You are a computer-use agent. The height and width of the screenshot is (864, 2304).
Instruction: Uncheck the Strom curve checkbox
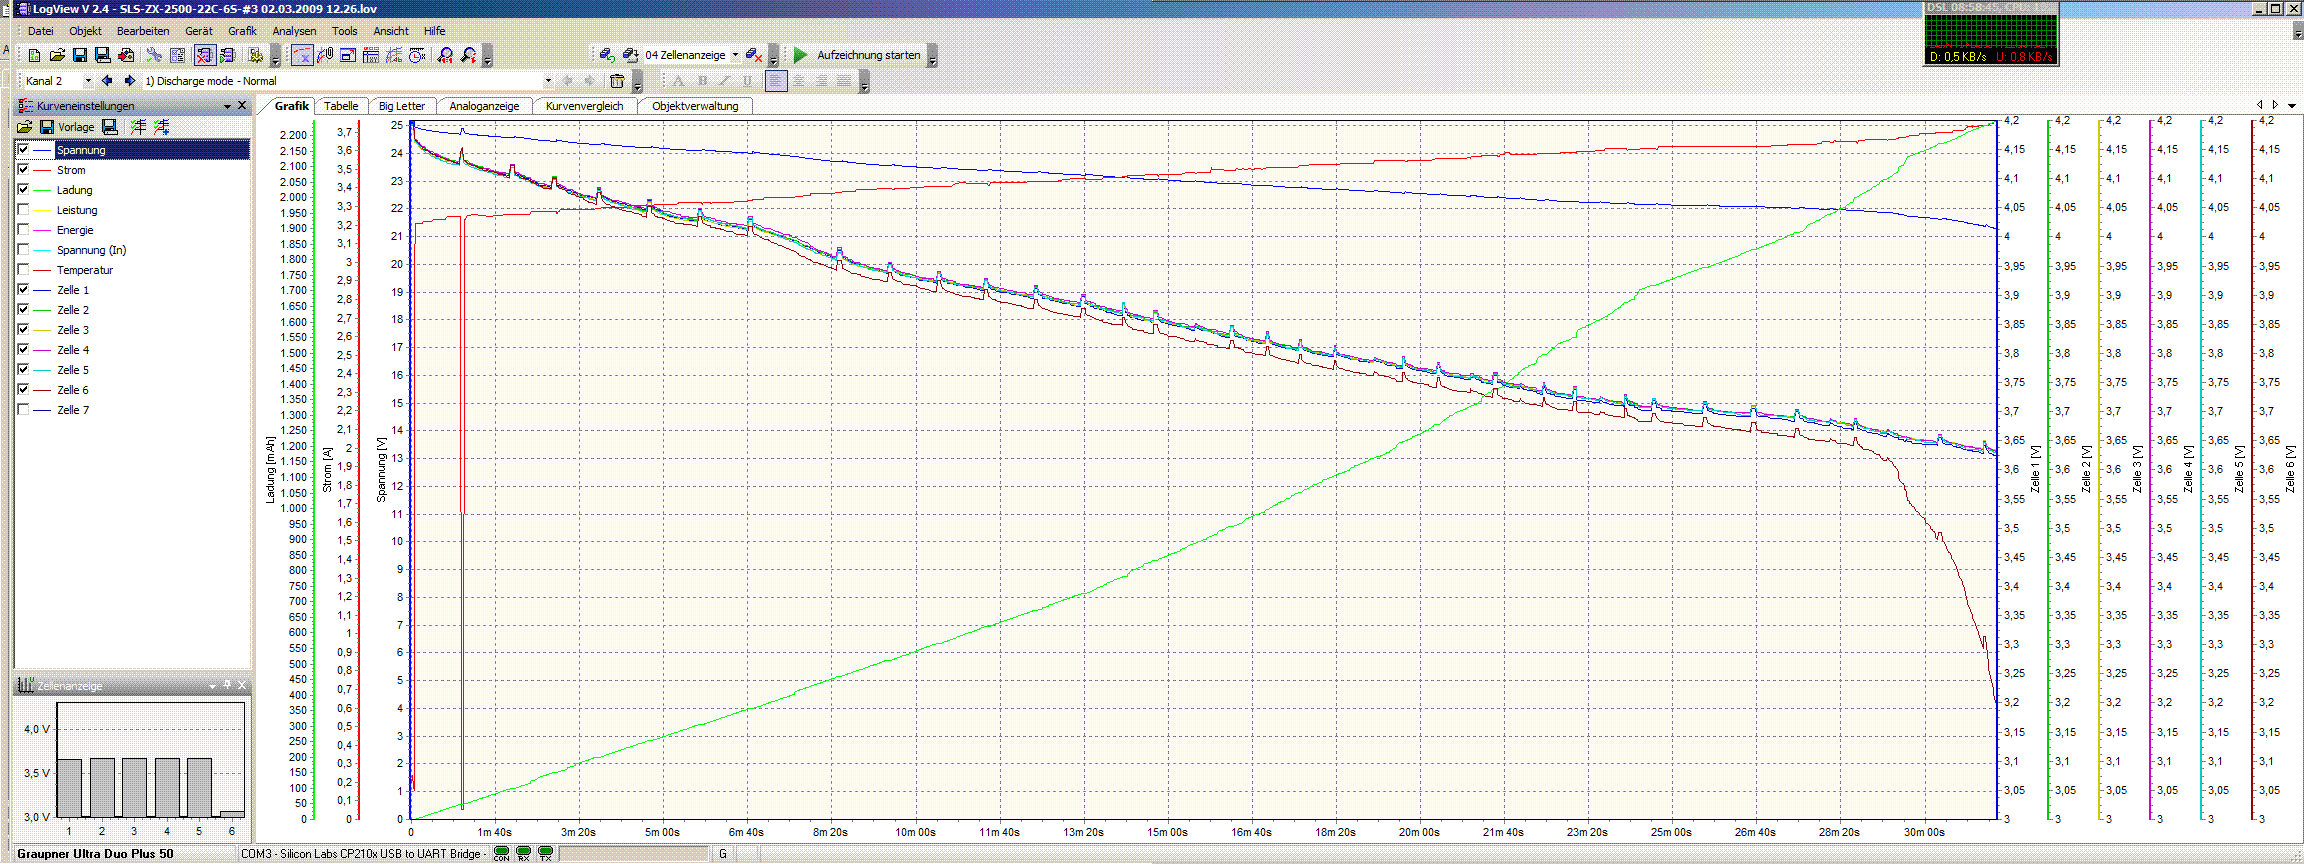23,170
